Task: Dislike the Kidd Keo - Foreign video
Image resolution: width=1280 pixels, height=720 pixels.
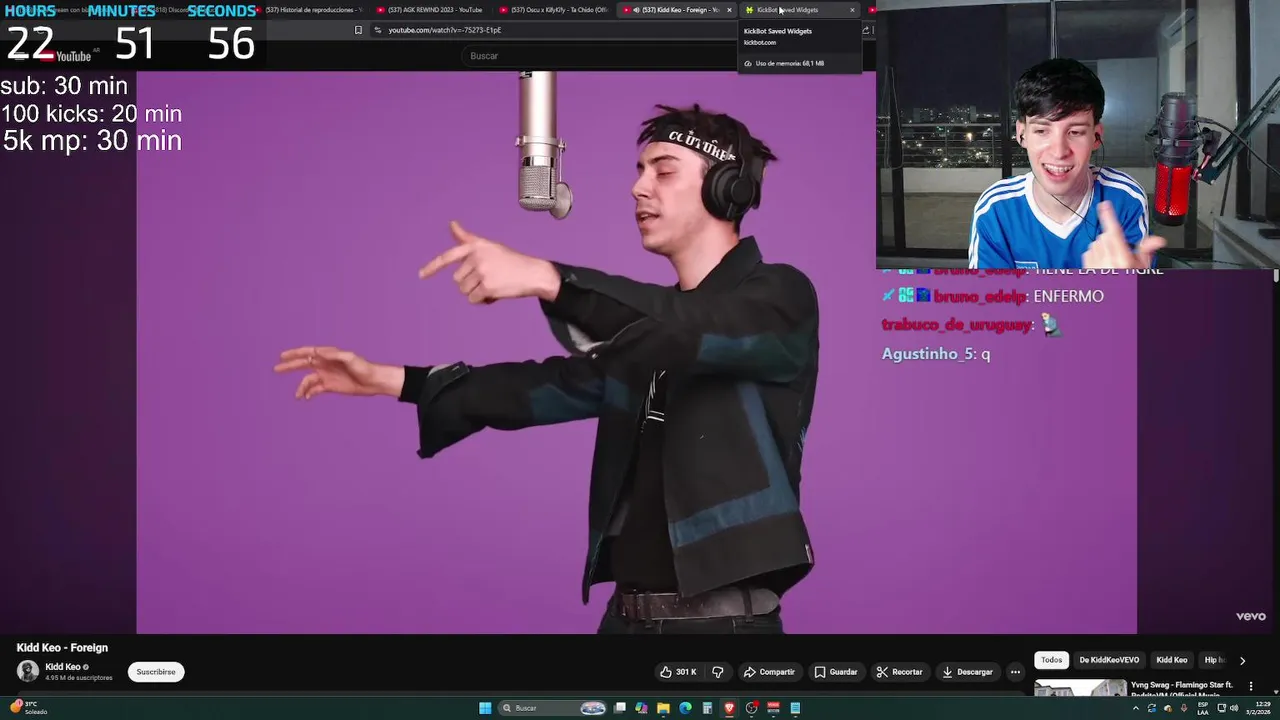Action: (717, 672)
